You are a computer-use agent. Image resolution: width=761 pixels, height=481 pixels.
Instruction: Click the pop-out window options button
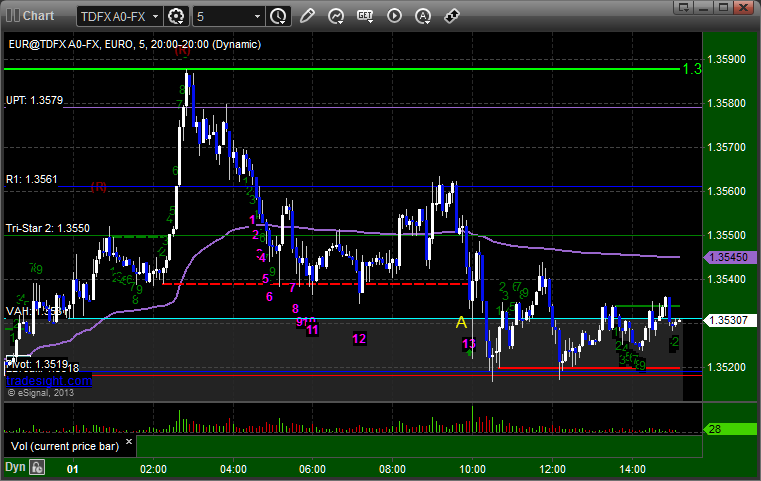(x=684, y=7)
